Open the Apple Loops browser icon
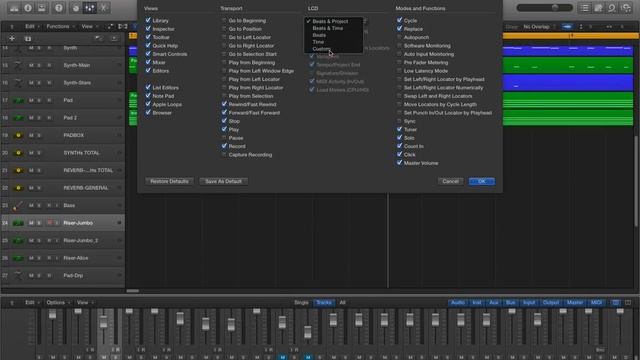The height and width of the screenshot is (360, 640). pos(612,8)
